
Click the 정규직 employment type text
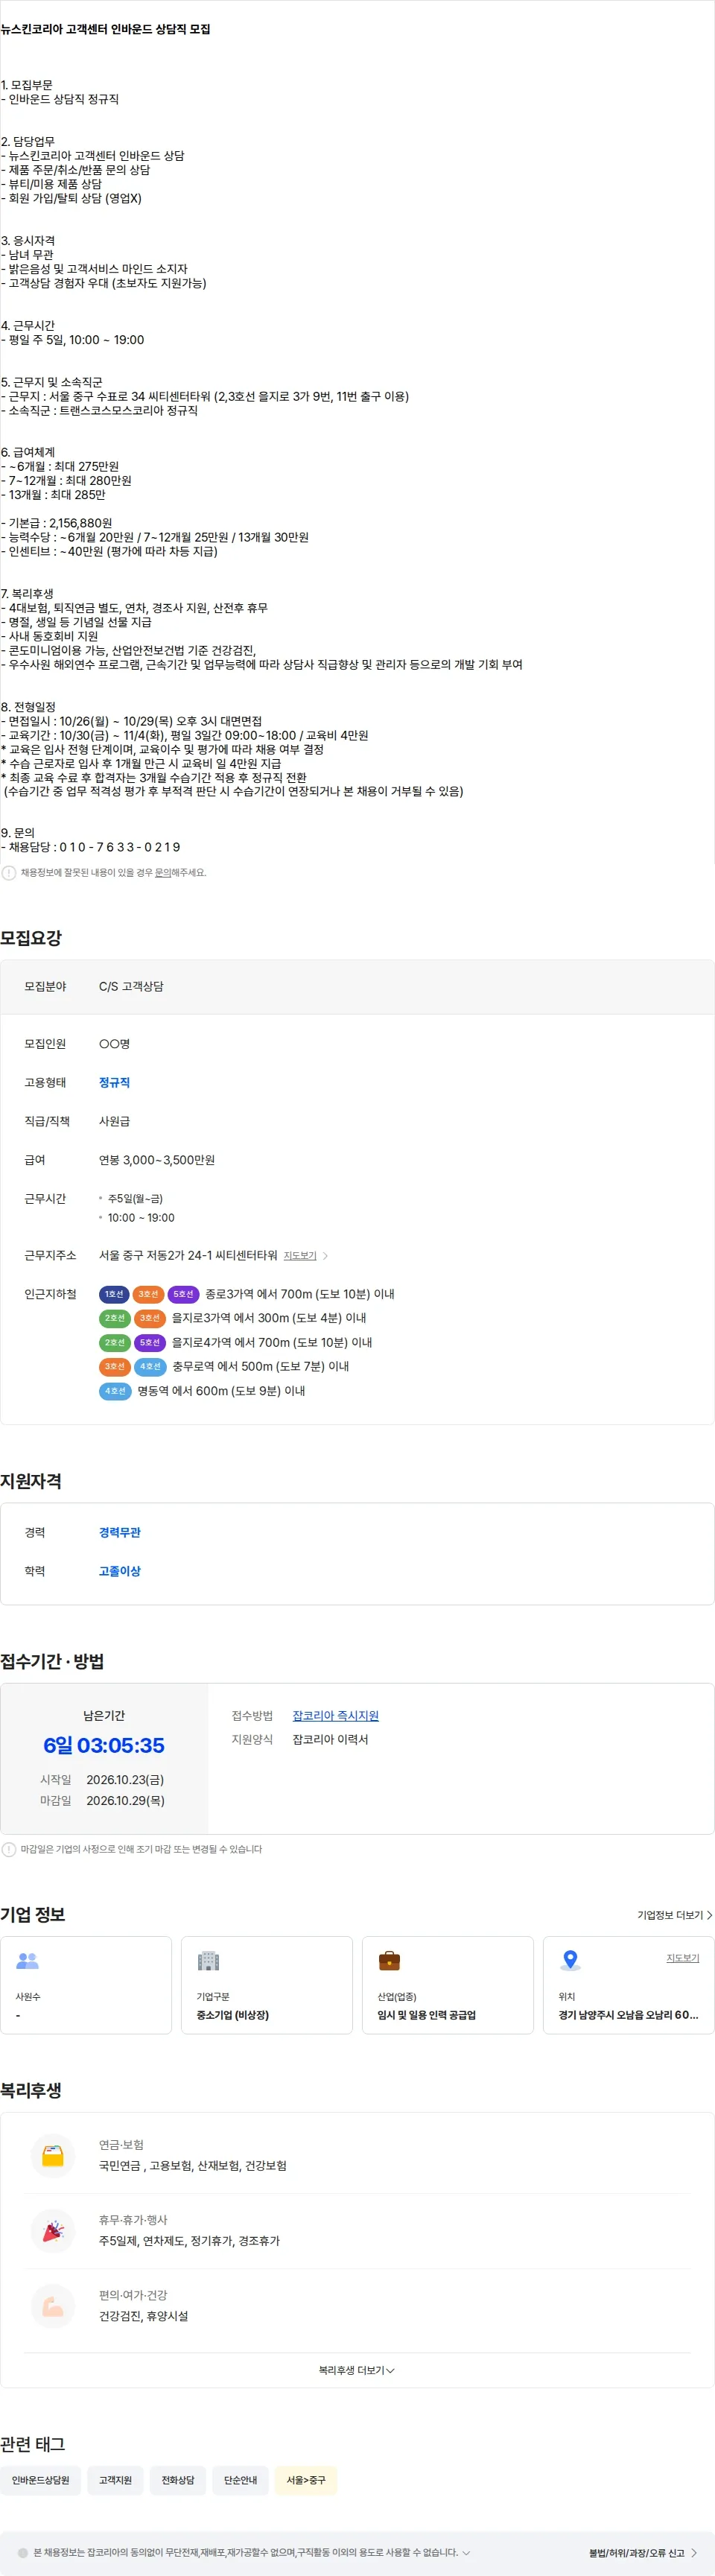pos(114,1083)
